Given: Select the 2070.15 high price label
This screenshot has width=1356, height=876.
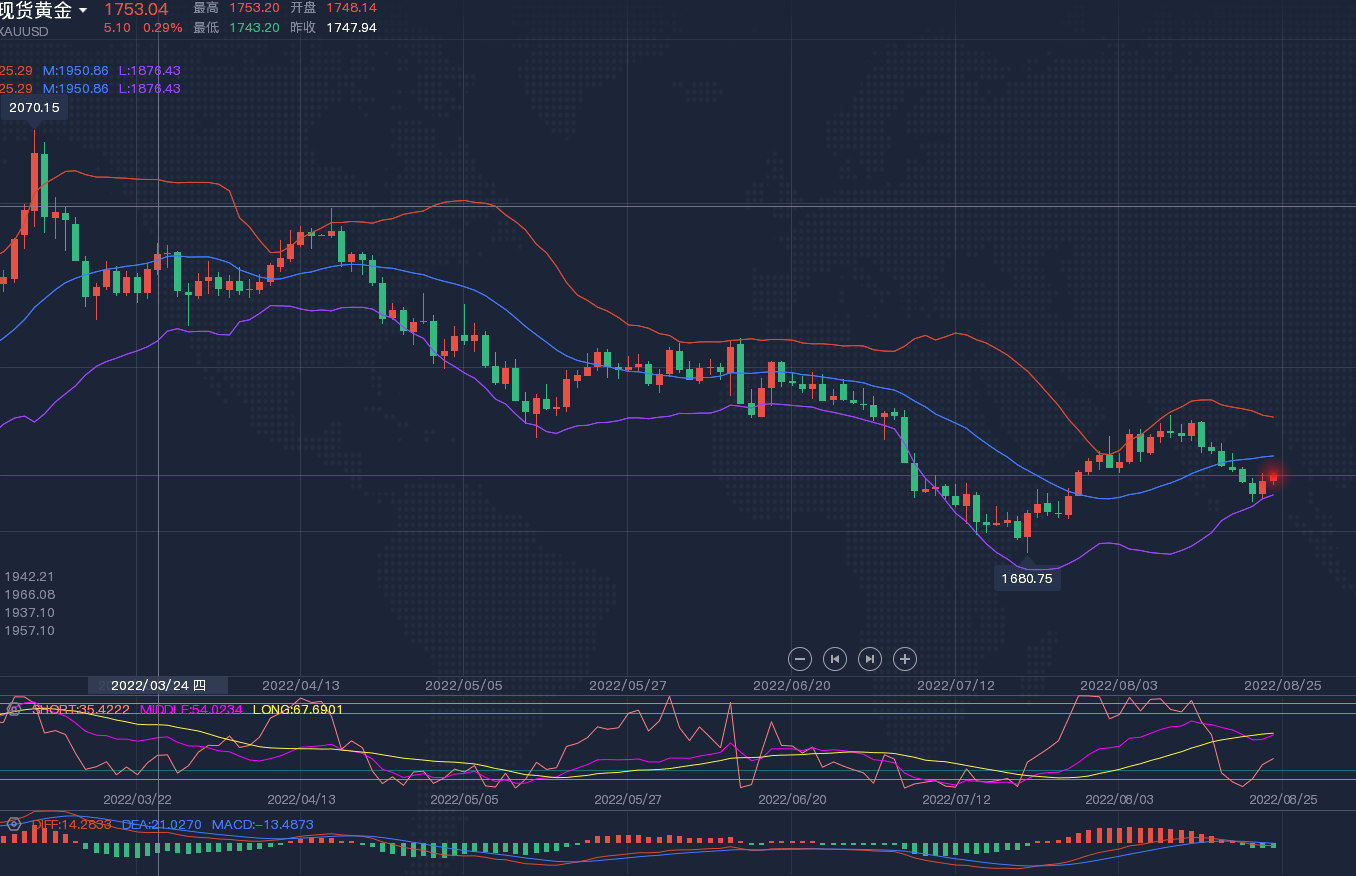Looking at the screenshot, I should (34, 108).
